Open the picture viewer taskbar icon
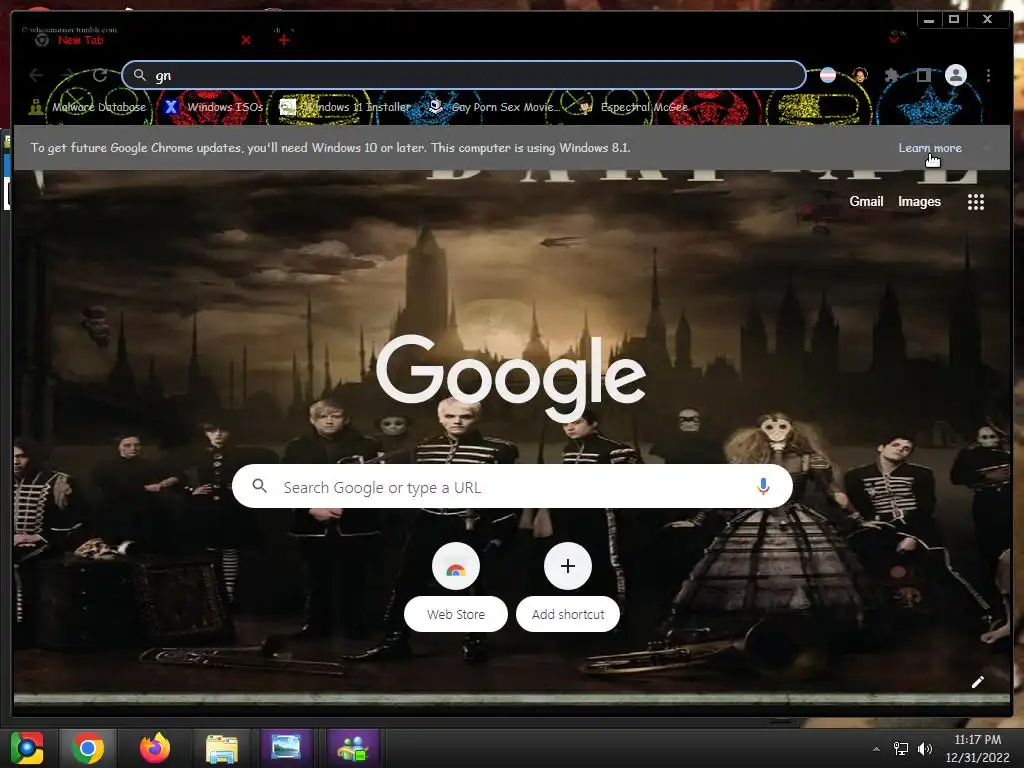The width and height of the screenshot is (1024, 768). 285,747
